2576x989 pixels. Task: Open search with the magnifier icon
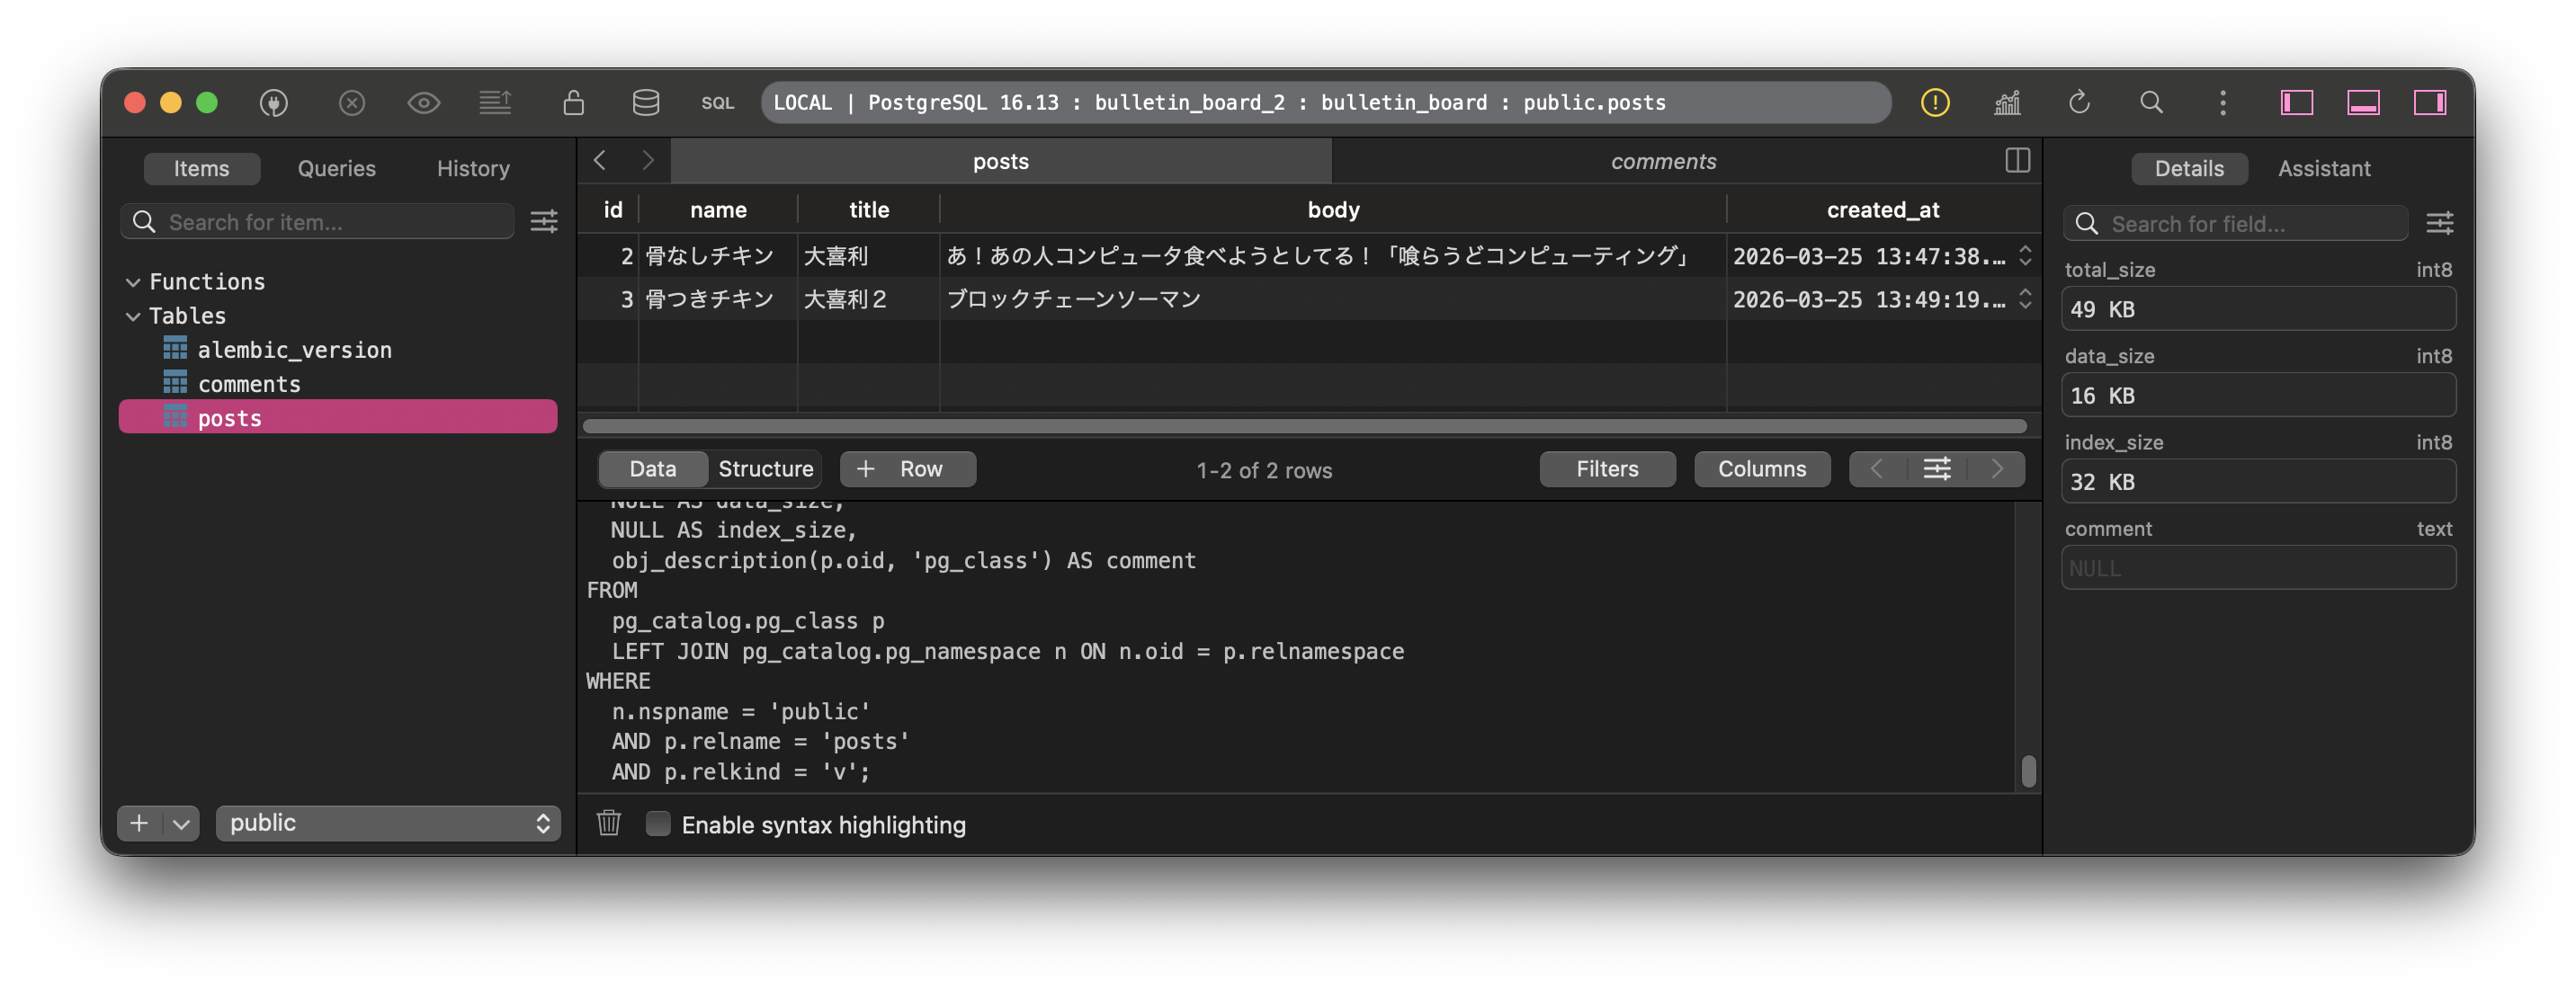2151,102
